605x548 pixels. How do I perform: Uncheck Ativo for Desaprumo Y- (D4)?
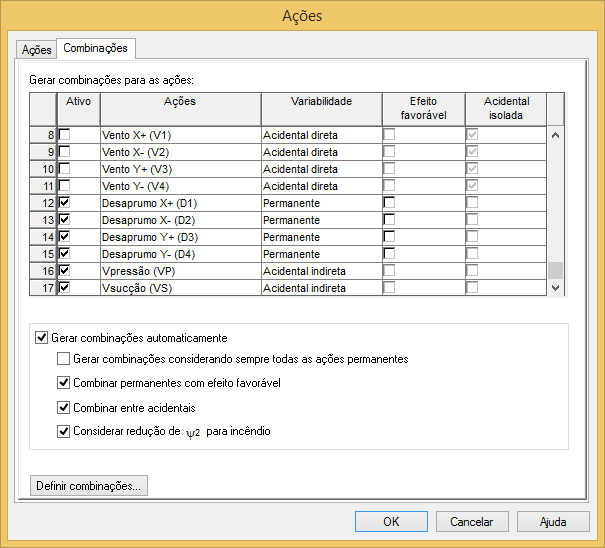pos(64,254)
